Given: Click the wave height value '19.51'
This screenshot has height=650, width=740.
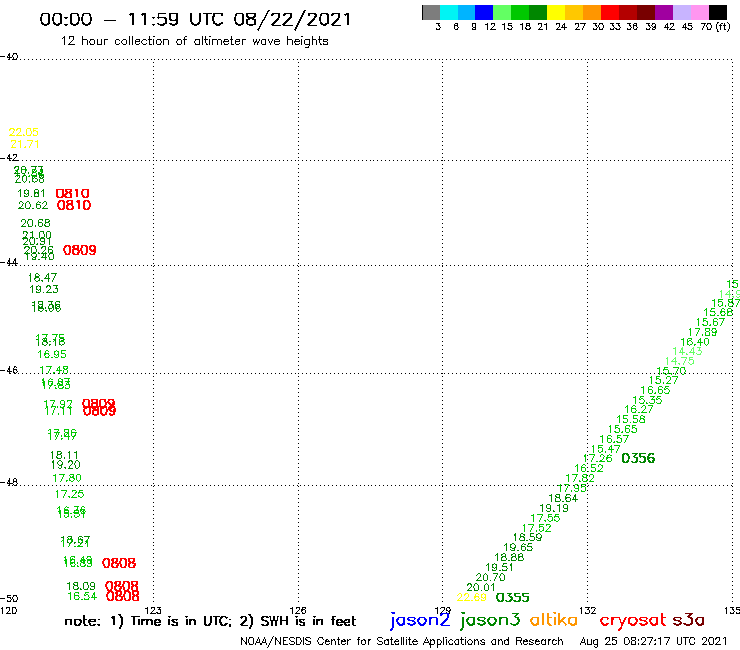Looking at the screenshot, I should (499, 567).
